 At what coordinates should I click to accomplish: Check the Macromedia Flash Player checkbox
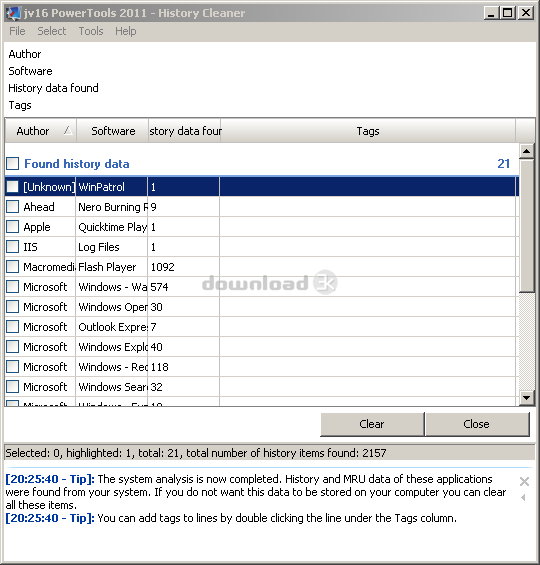[13, 267]
